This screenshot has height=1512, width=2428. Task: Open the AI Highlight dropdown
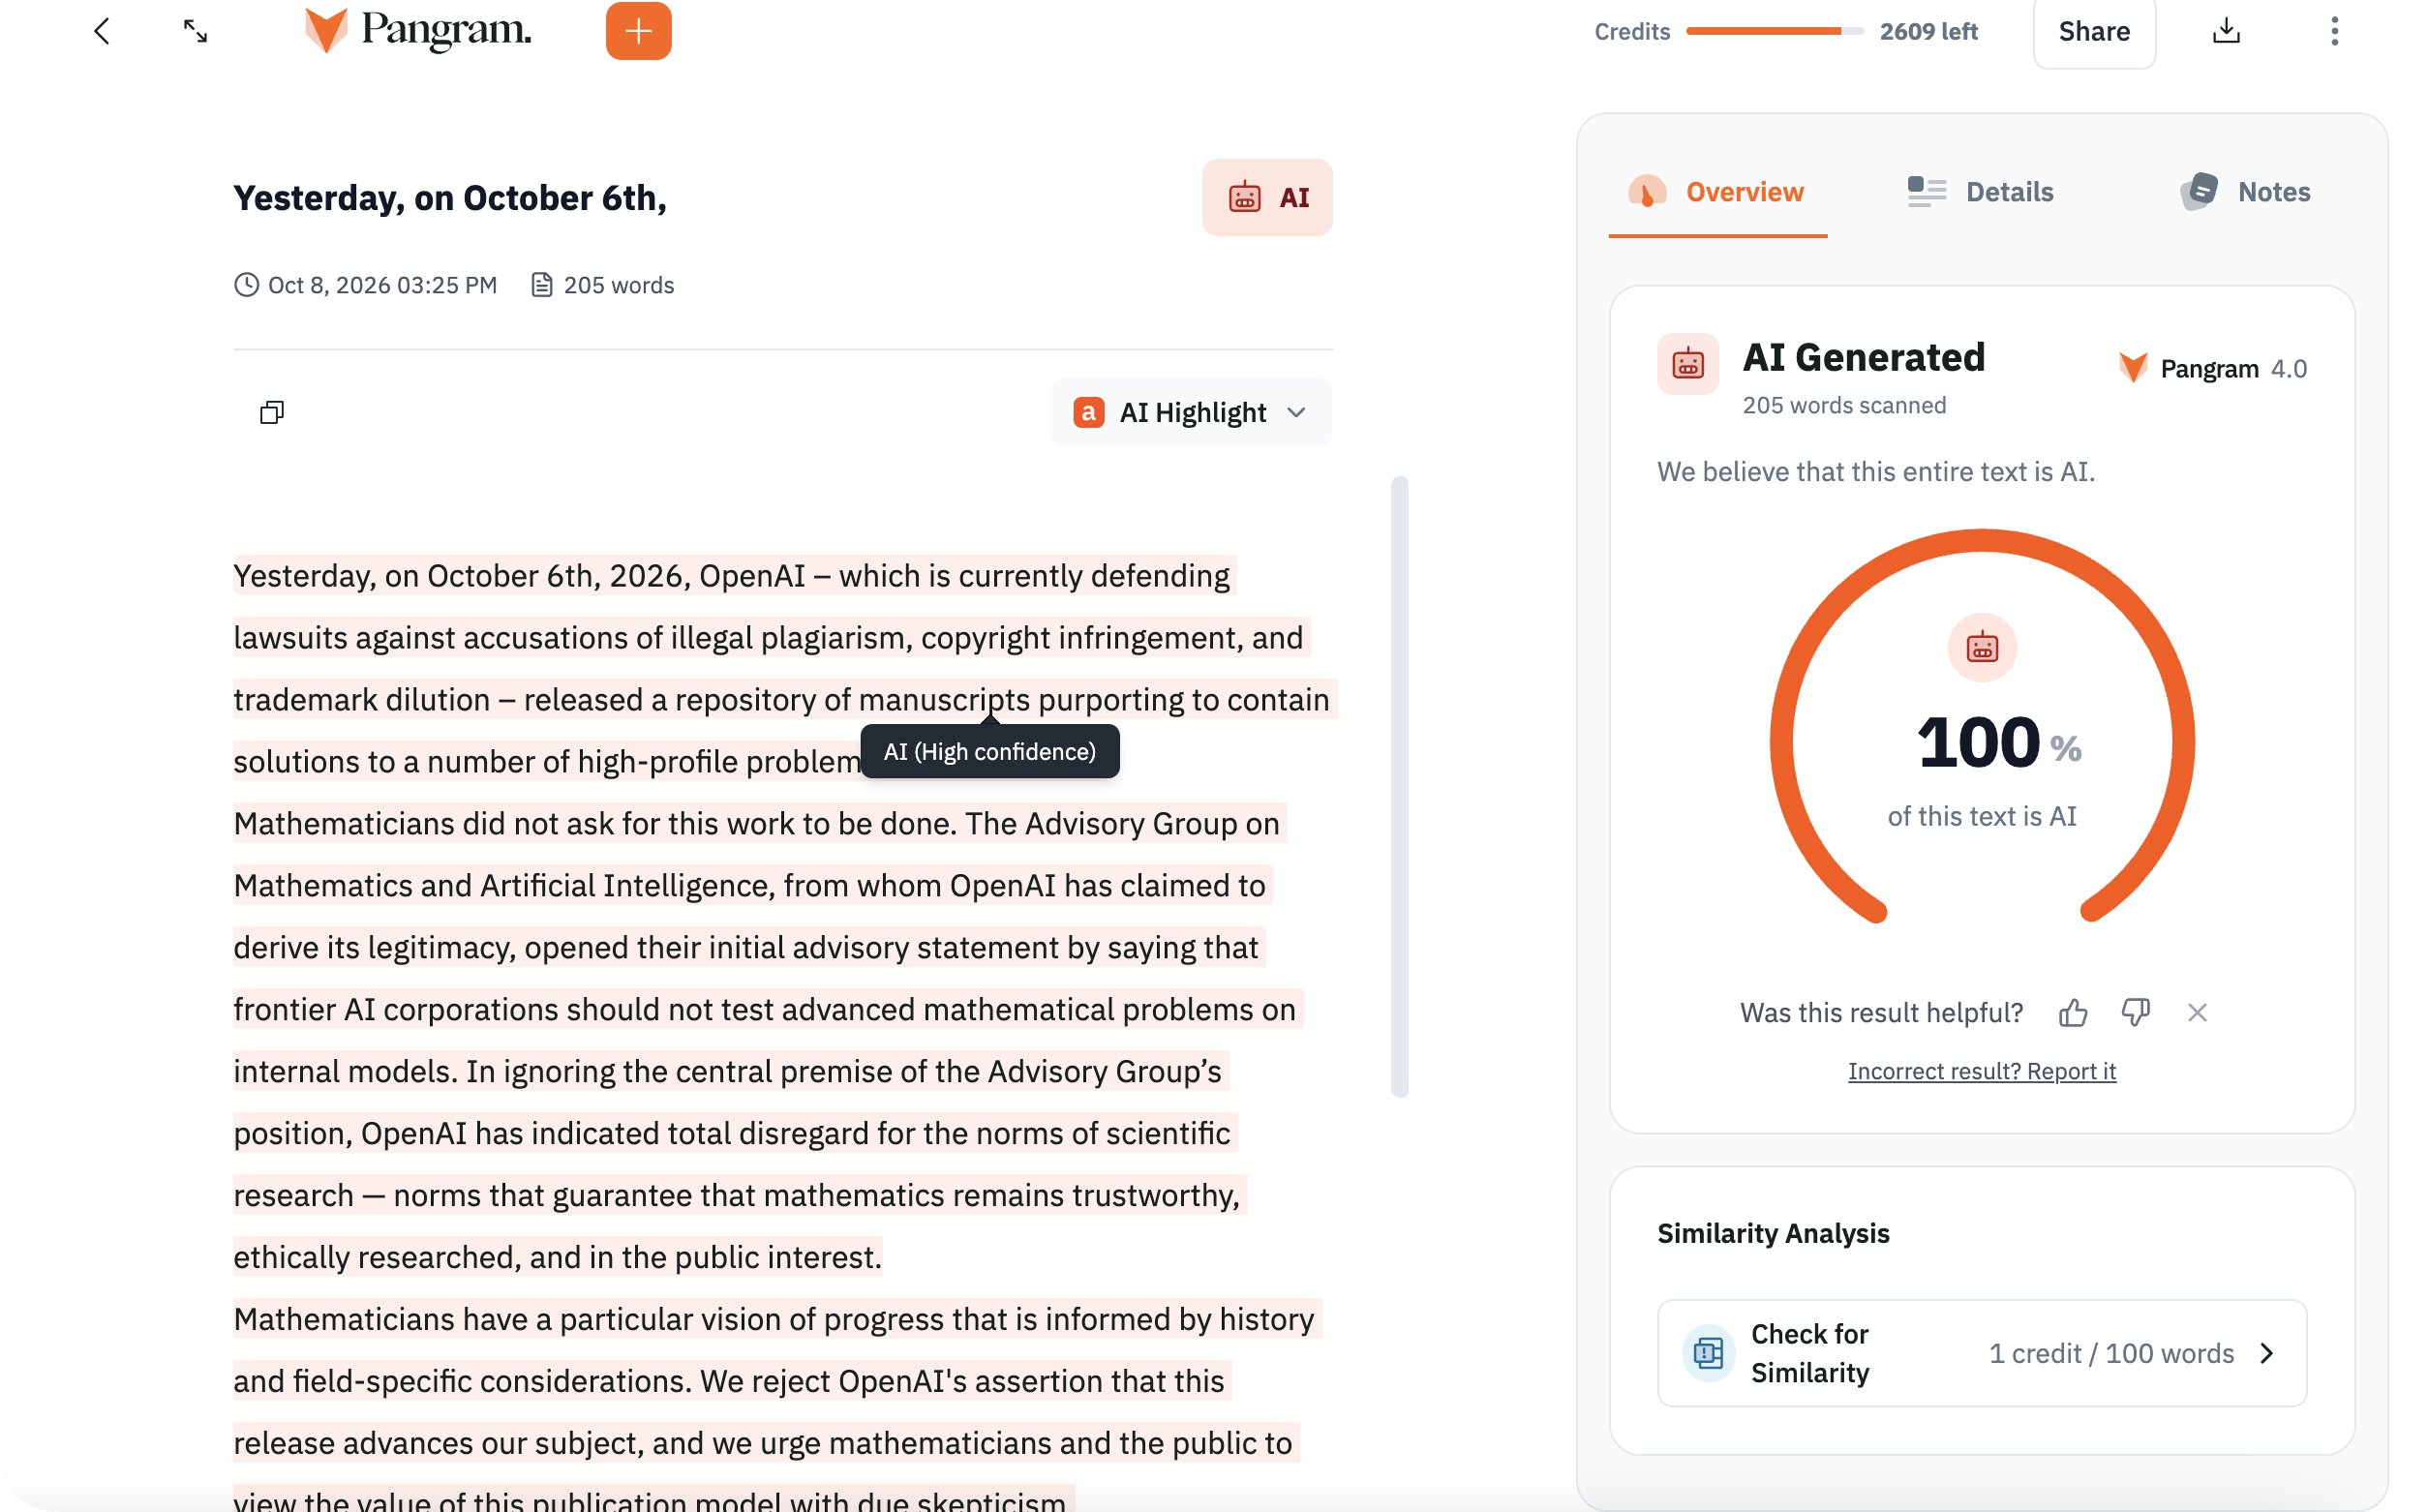coord(1190,412)
